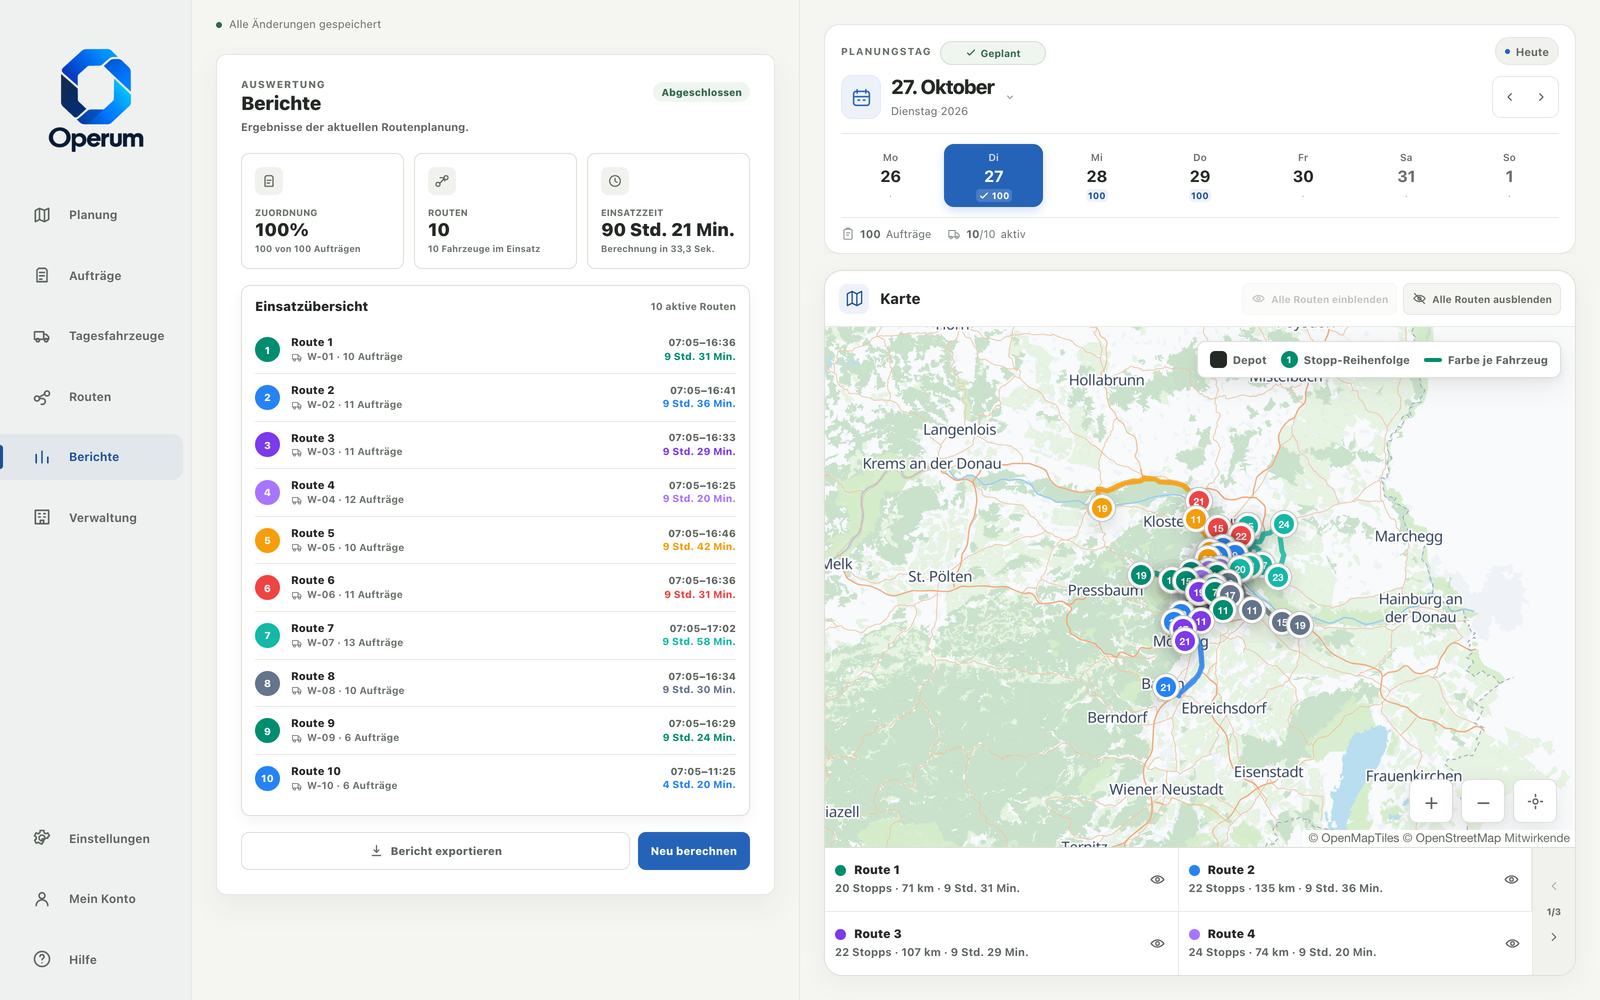Show all routes with Alle Routen einblenden
Screen dimensions: 1600x1000
pyautogui.click(x=1319, y=299)
